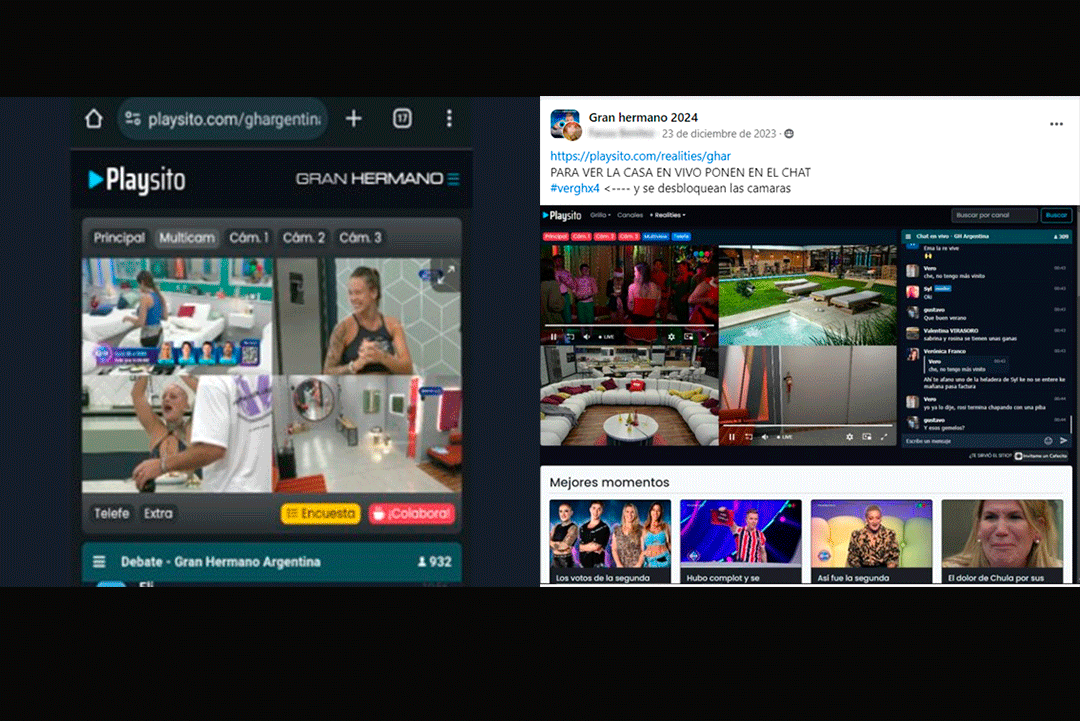Click the red ¡Colabora! button
The image size is (1080, 721).
click(x=412, y=513)
